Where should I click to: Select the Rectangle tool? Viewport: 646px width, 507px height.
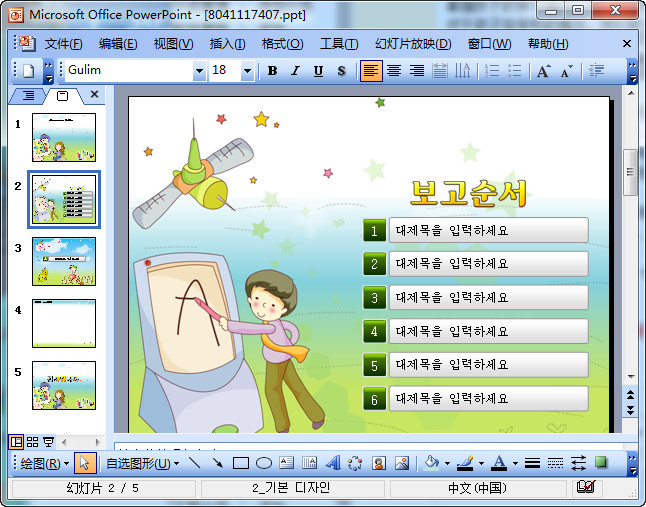tap(241, 463)
